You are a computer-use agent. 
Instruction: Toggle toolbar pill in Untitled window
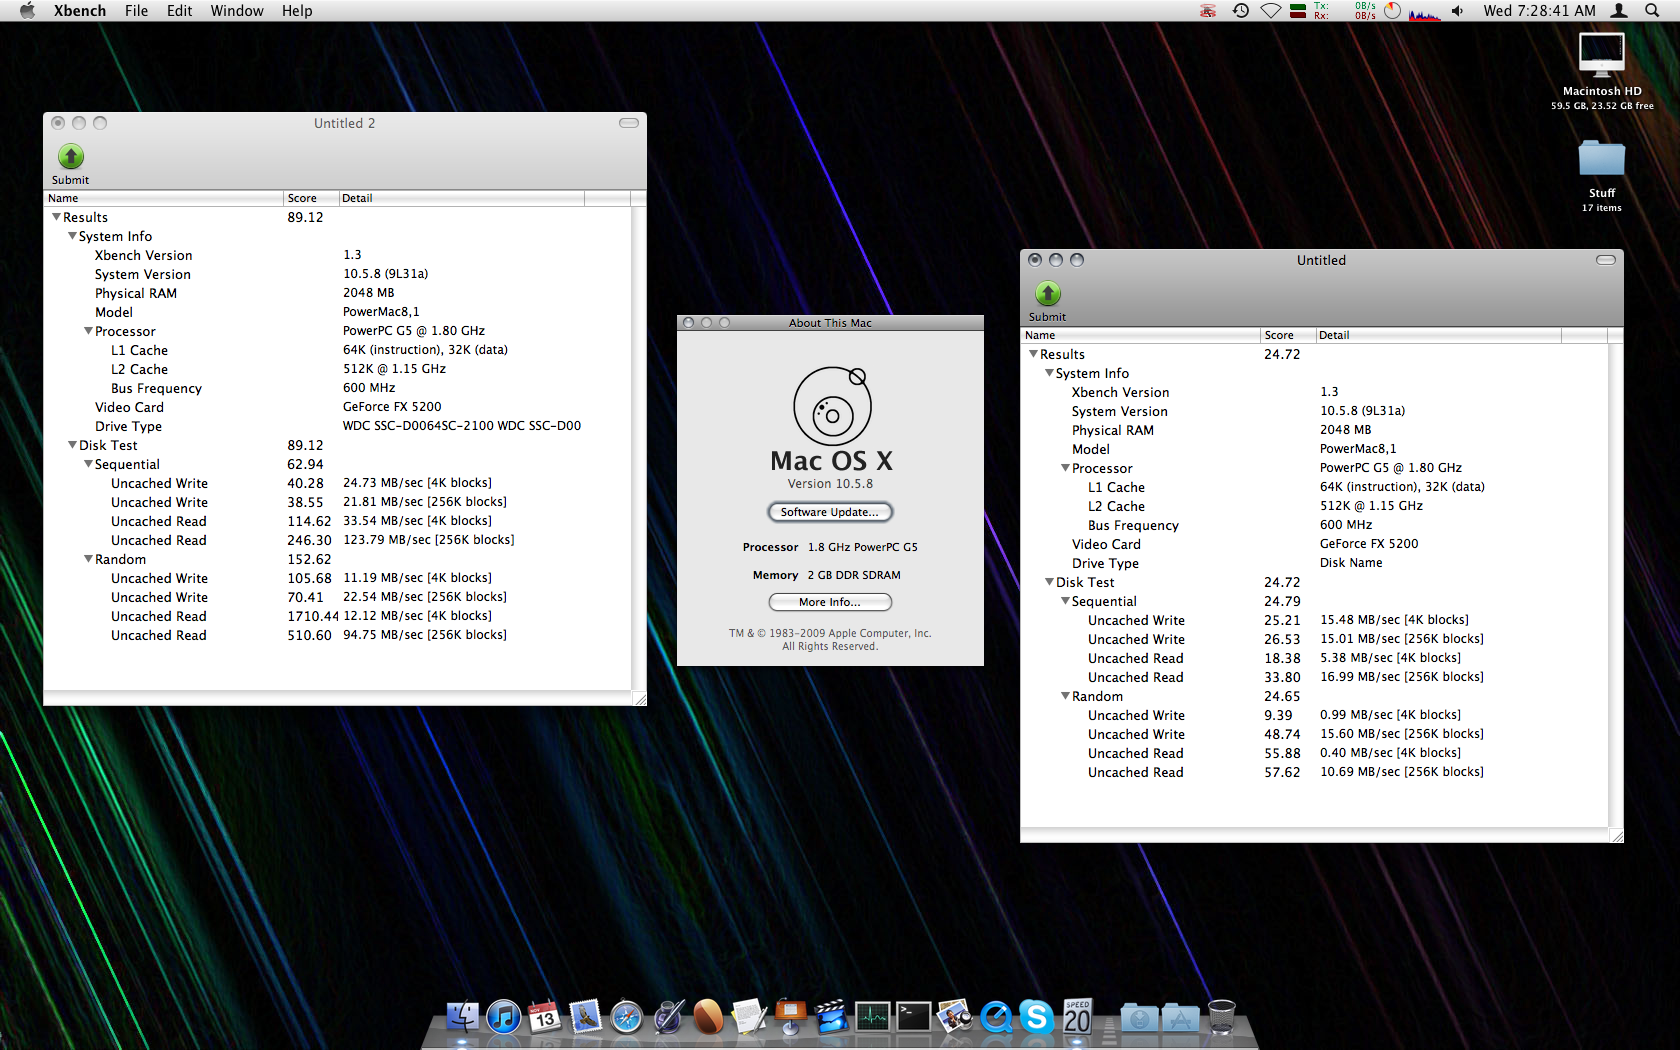coord(1606,260)
